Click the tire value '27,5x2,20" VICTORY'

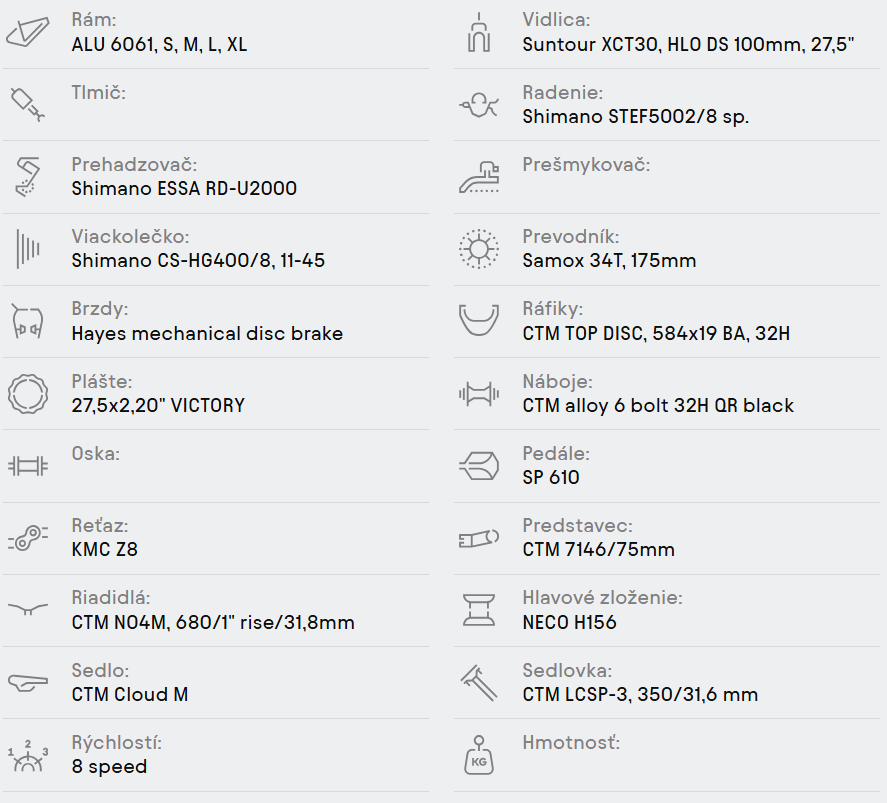158,405
